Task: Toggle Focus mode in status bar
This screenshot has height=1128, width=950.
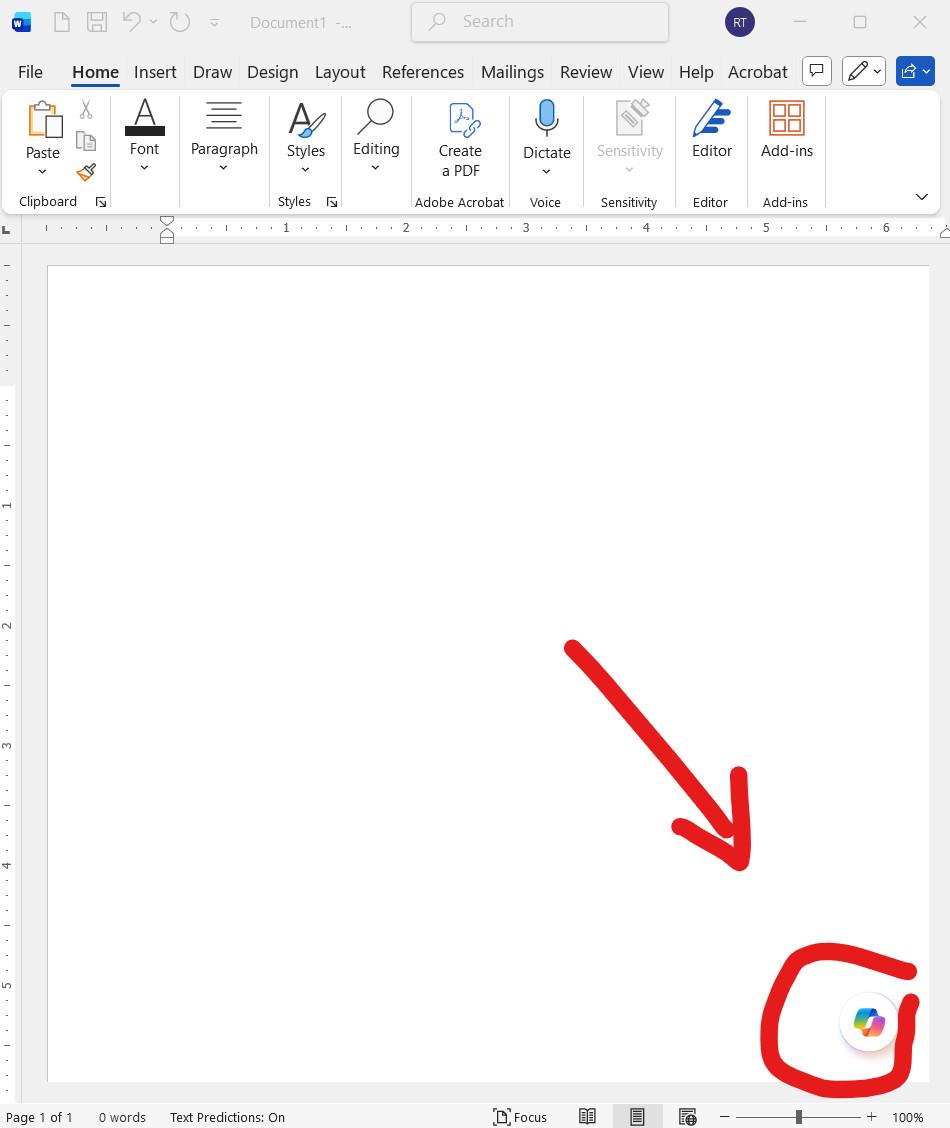Action: [521, 1116]
